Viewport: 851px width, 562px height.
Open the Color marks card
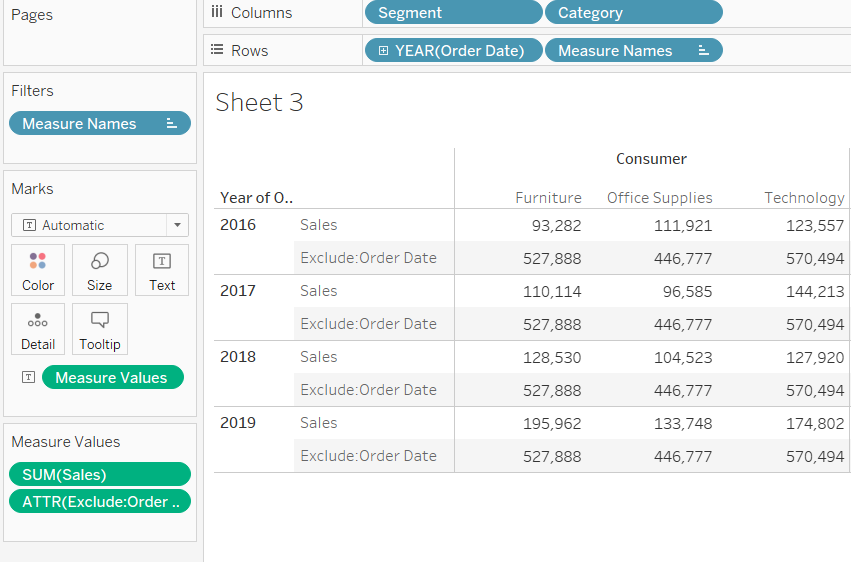point(38,270)
